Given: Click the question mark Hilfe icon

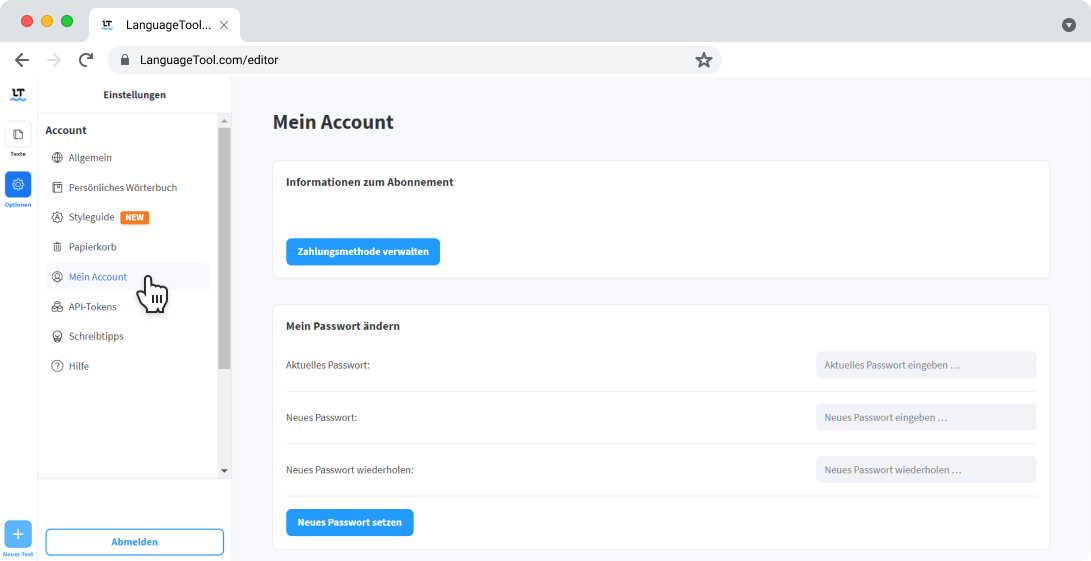Looking at the screenshot, I should point(57,366).
